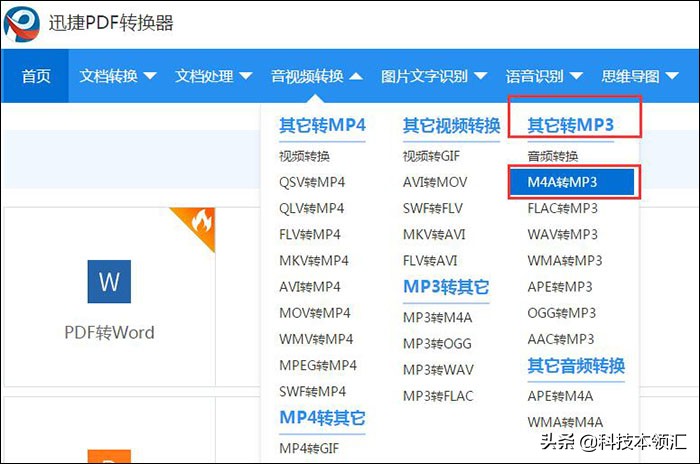Expand the 图片文字识别 dropdown arrow
700x464 pixels.
coord(480,76)
